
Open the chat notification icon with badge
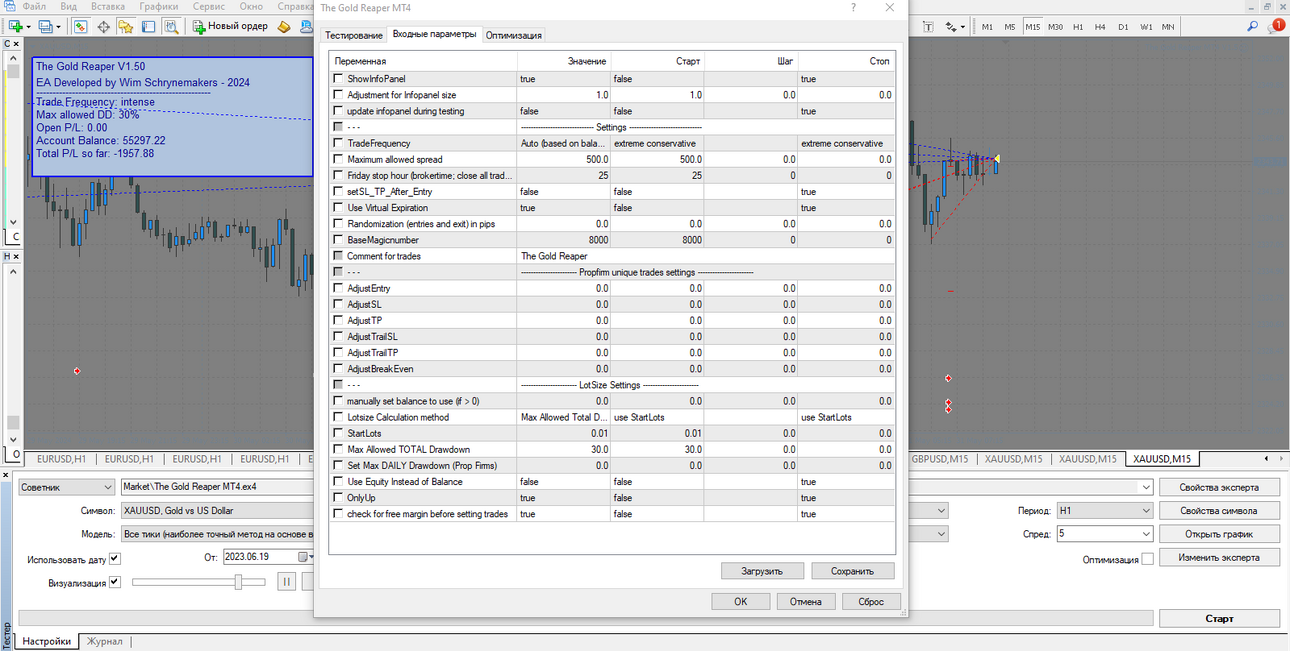(1275, 27)
